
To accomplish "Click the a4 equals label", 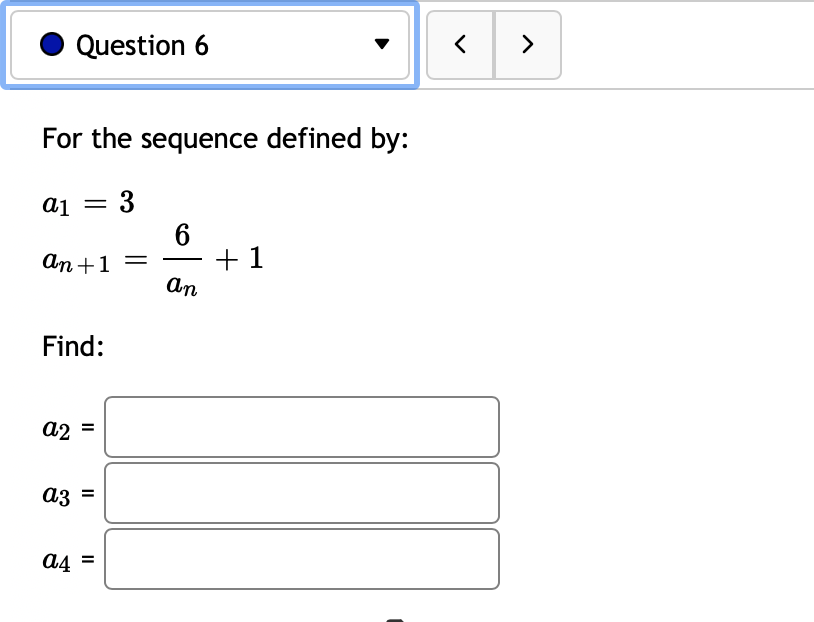I will tap(67, 560).
